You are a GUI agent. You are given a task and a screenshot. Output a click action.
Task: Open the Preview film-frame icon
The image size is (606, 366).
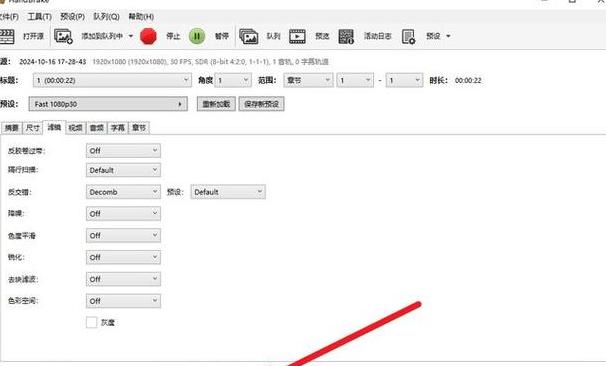(x=297, y=36)
